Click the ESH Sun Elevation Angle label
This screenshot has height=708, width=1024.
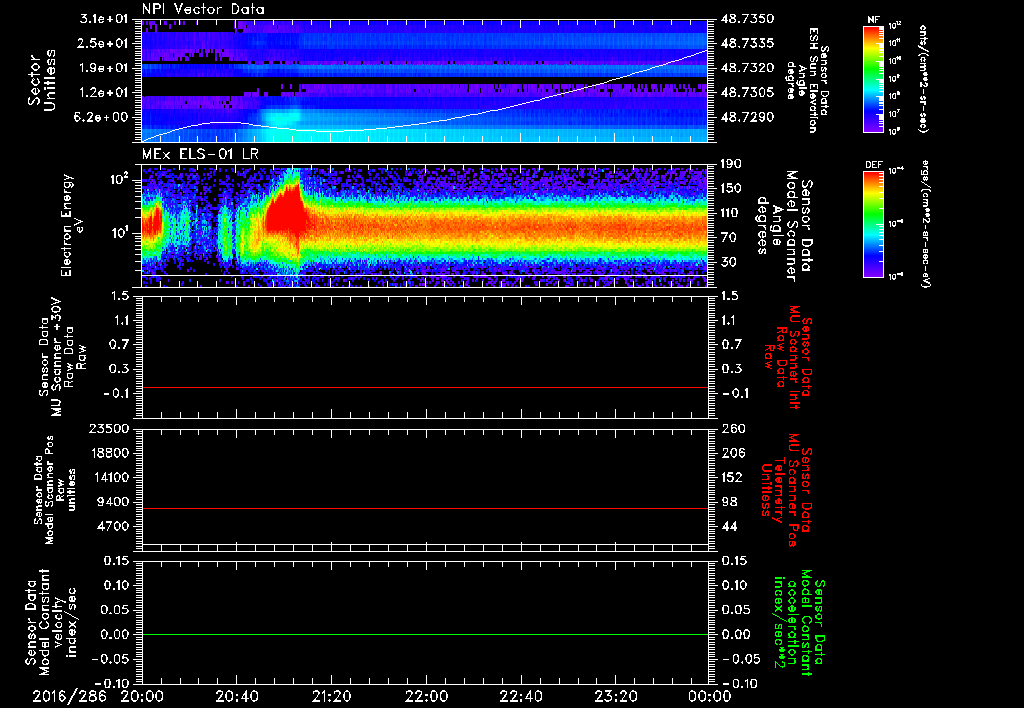point(807,80)
